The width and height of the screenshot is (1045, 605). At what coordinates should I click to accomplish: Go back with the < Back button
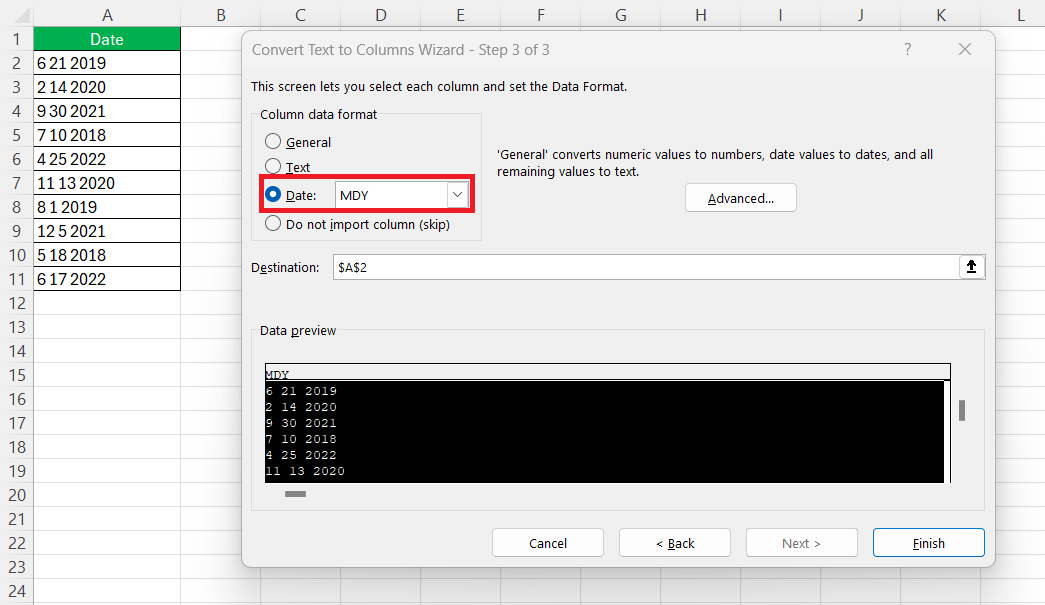(x=674, y=543)
